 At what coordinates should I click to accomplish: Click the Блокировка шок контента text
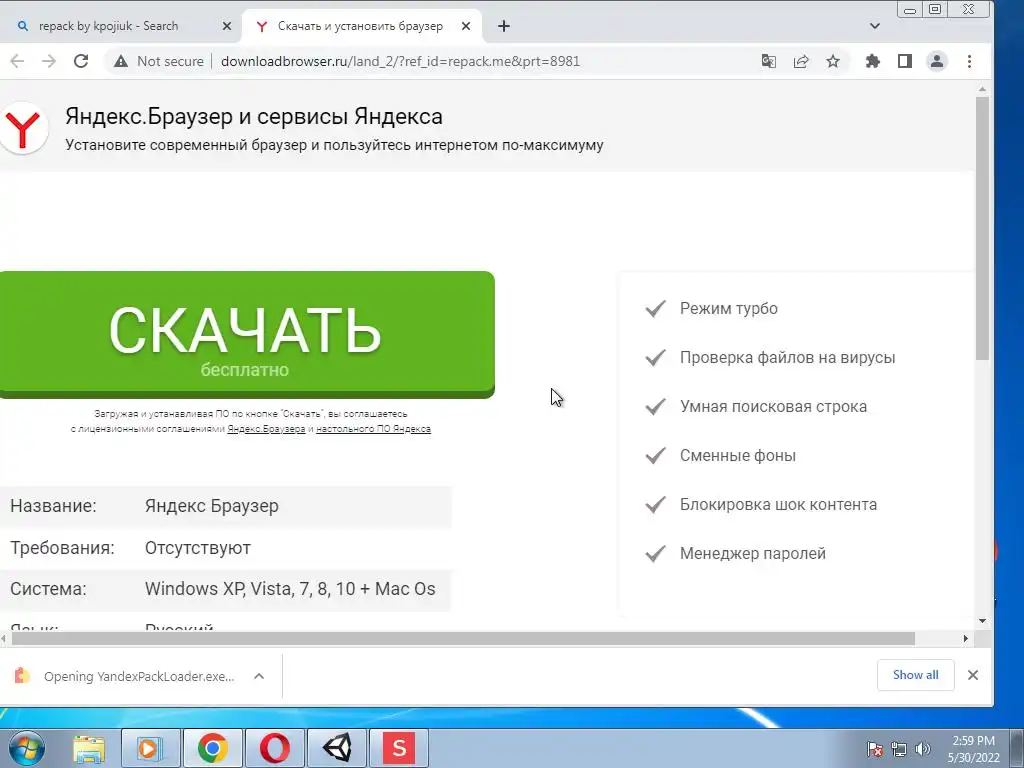(x=778, y=504)
